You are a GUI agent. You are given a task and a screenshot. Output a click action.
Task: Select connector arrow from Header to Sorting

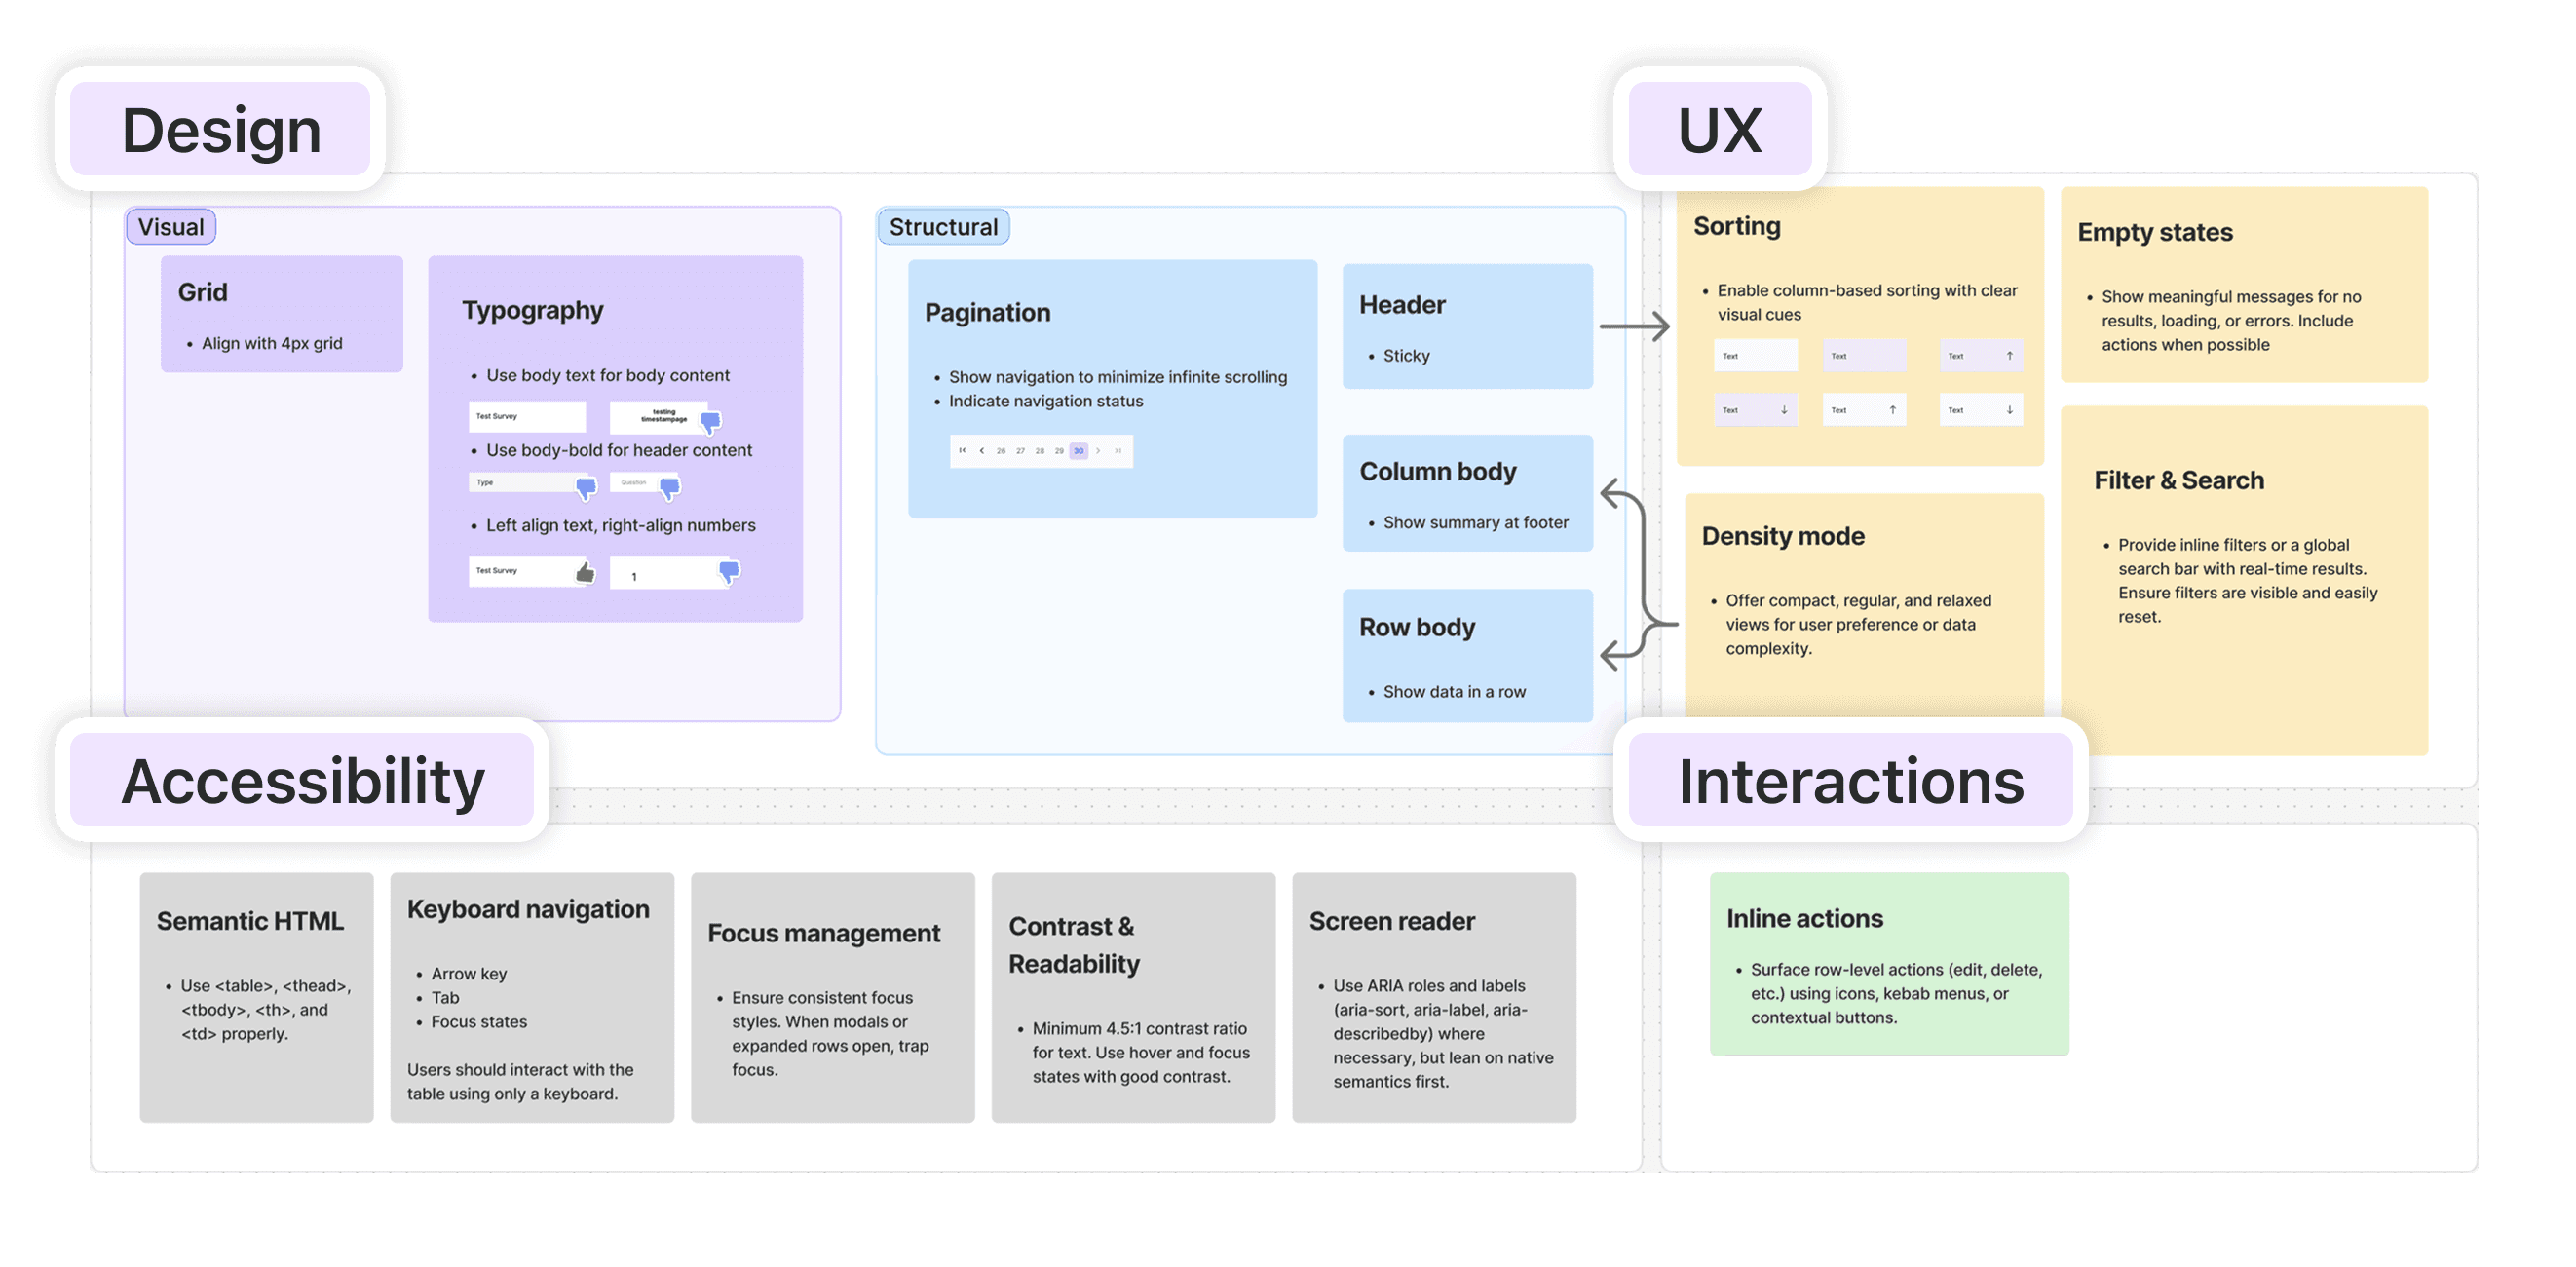tap(1635, 326)
